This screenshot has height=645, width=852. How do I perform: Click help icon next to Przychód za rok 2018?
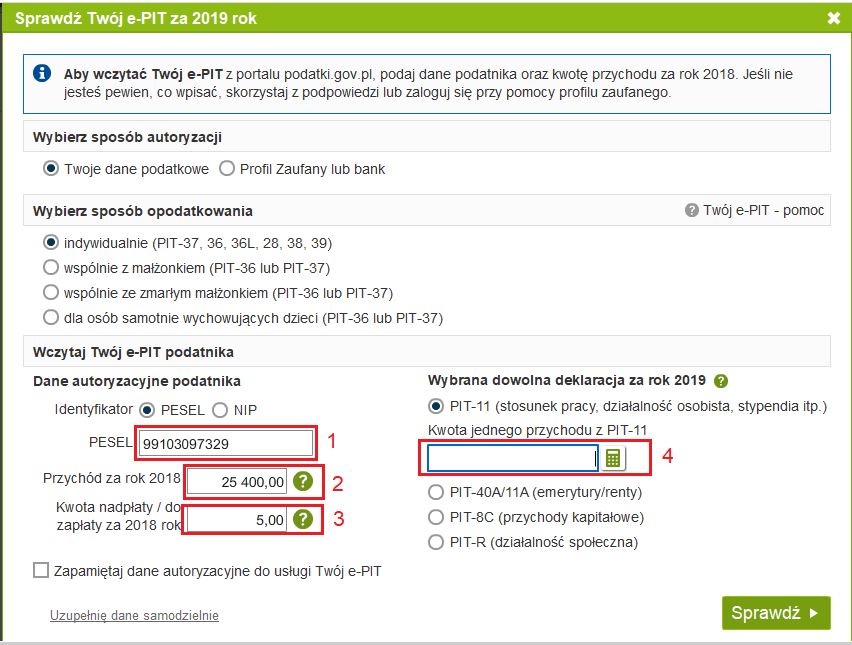[x=304, y=481]
